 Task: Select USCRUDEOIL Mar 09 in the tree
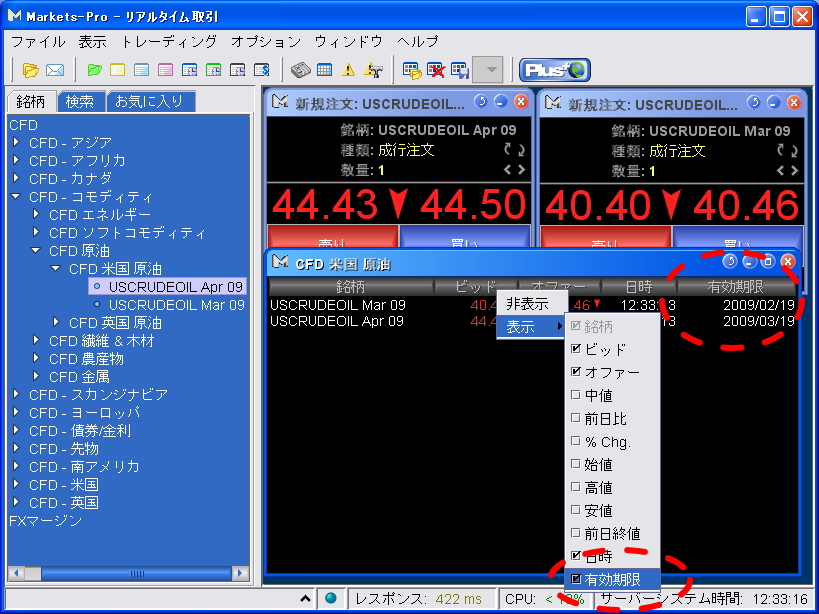[177, 304]
